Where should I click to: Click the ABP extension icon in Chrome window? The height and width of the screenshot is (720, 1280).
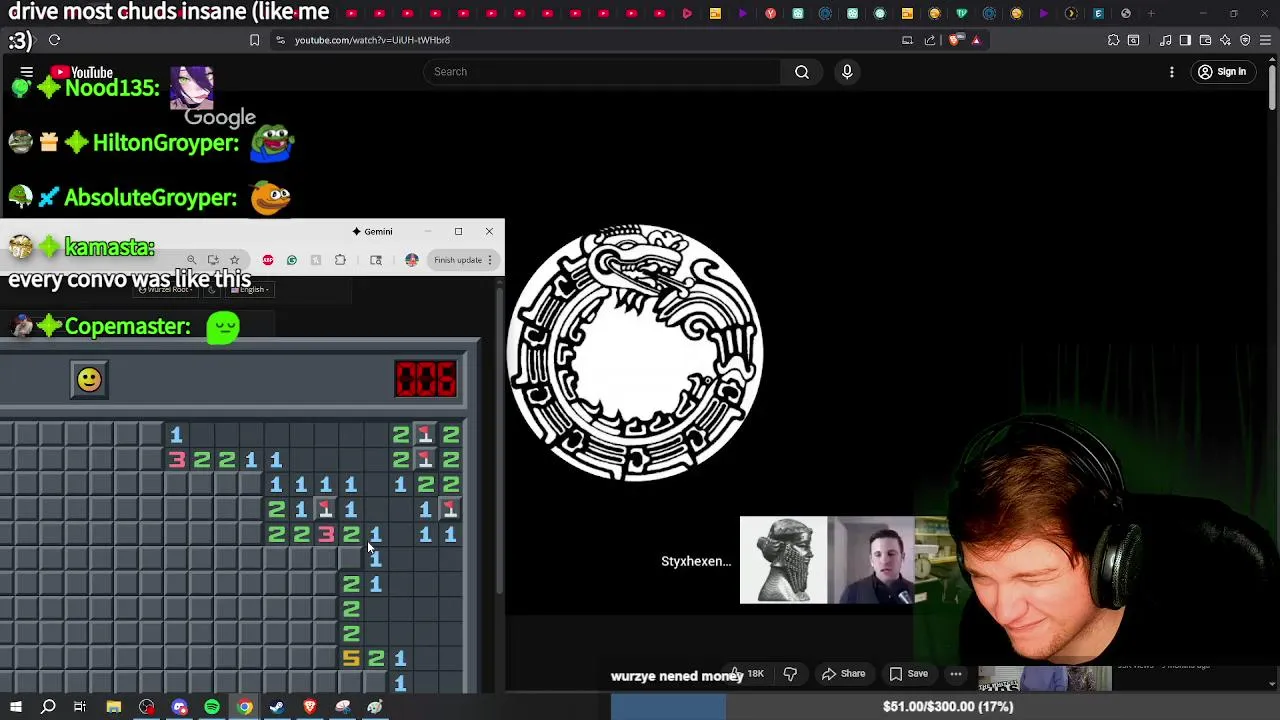click(268, 260)
